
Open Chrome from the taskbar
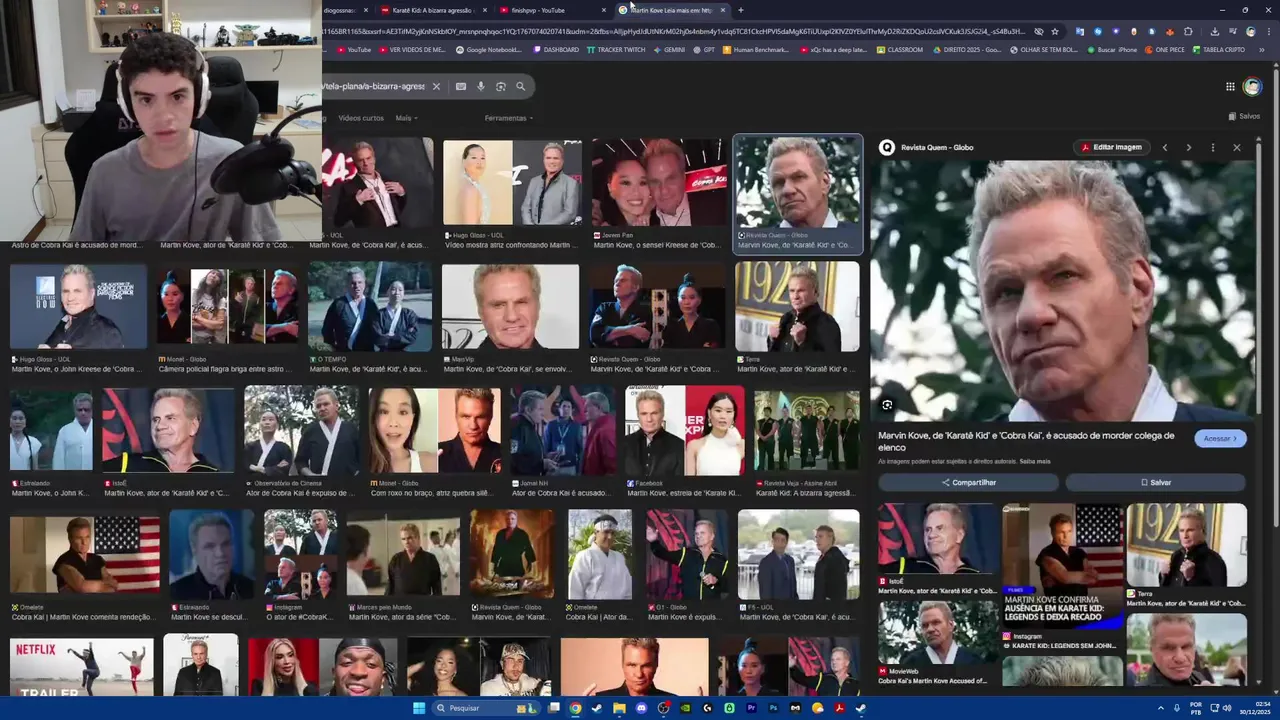[575, 708]
